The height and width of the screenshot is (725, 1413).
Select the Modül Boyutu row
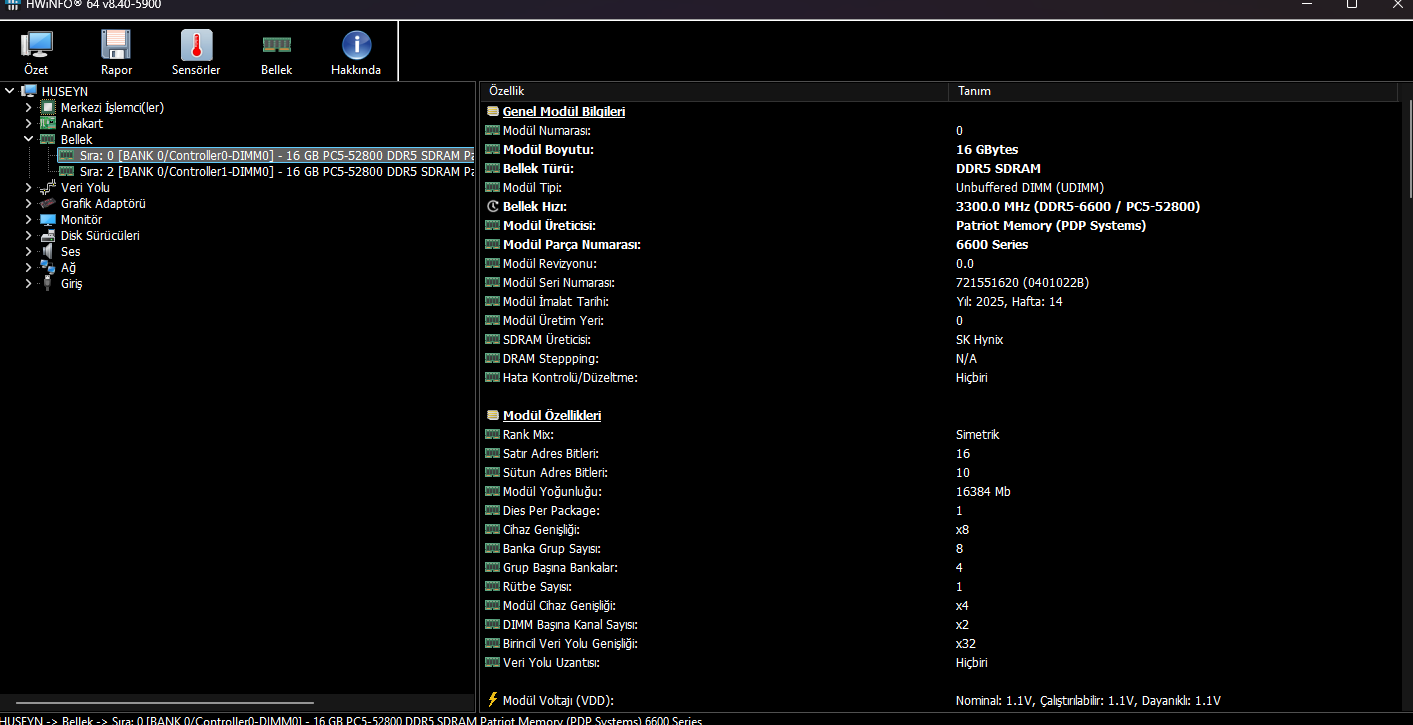pyautogui.click(x=940, y=150)
